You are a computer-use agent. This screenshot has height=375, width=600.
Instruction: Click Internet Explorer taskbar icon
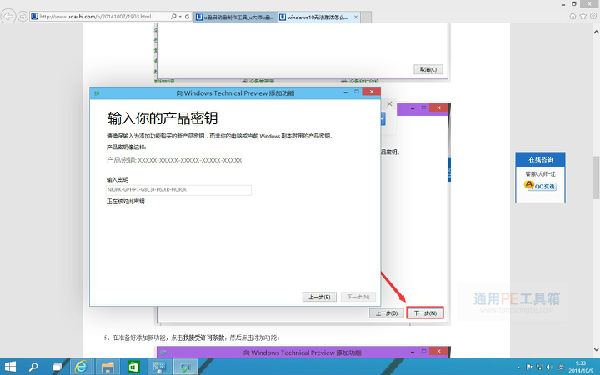tap(81, 367)
